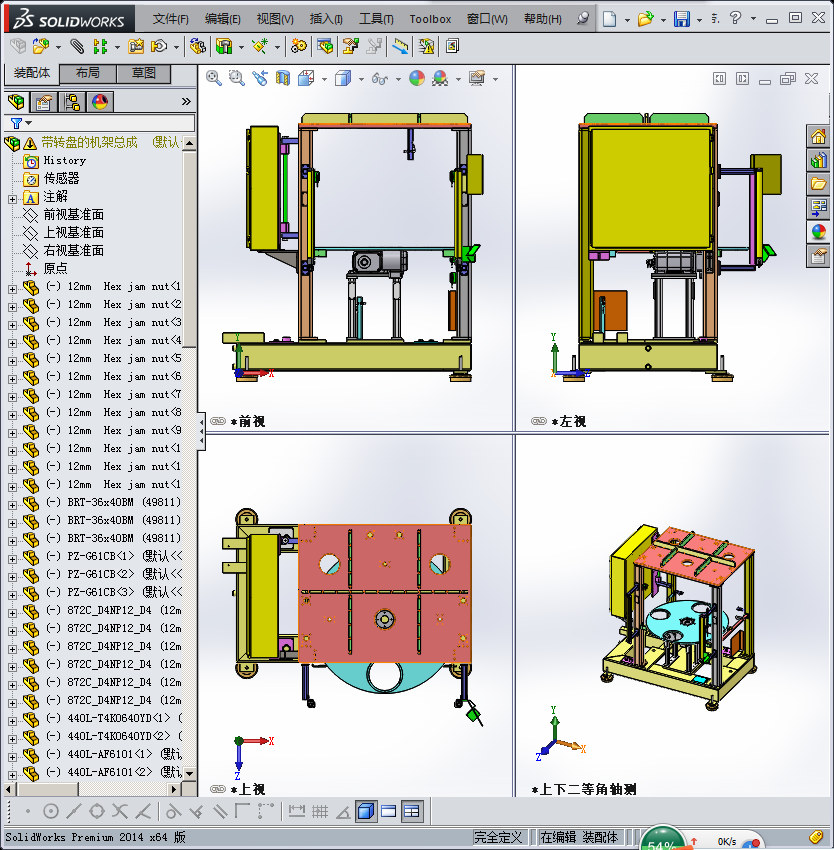Expand the 注解 tree node
The height and width of the screenshot is (850, 834).
12,199
